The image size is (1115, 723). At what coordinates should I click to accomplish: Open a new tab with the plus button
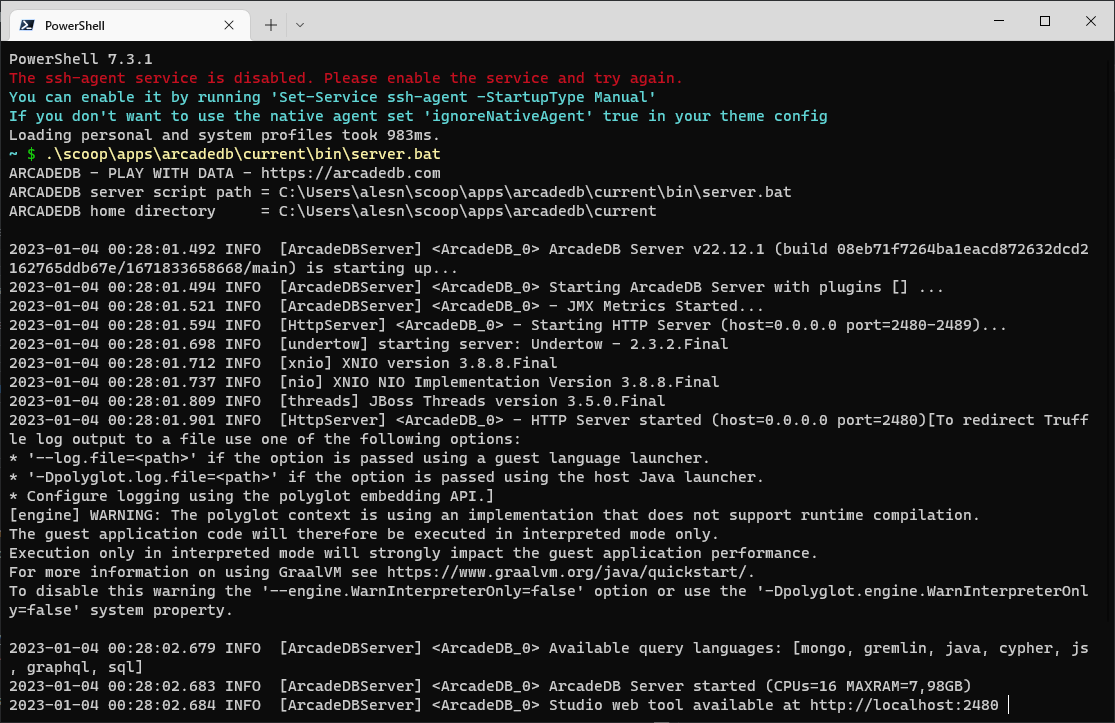tap(271, 25)
